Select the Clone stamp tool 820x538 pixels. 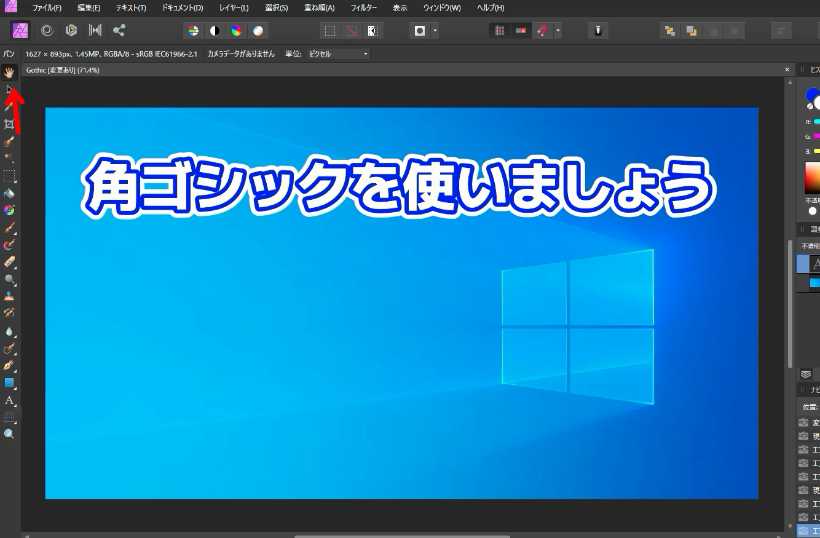pos(9,296)
